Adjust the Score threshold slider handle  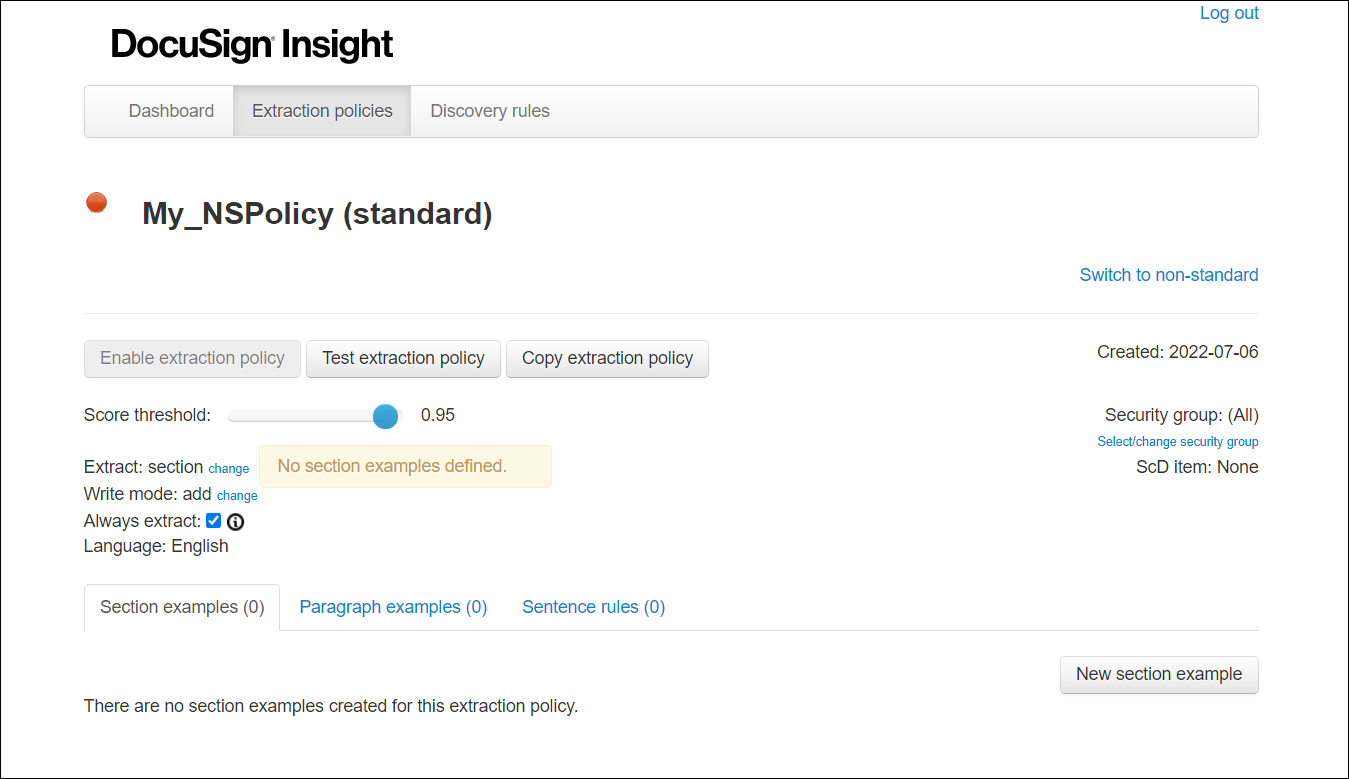tap(385, 416)
